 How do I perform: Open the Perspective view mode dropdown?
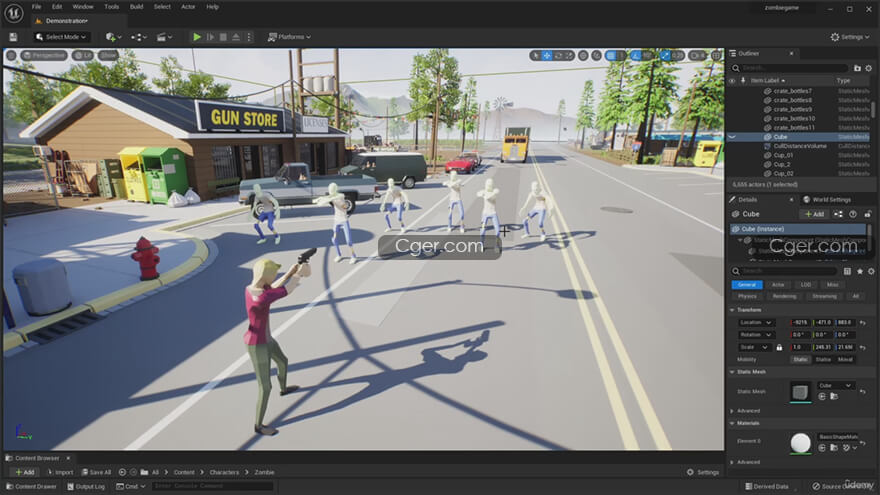44,55
